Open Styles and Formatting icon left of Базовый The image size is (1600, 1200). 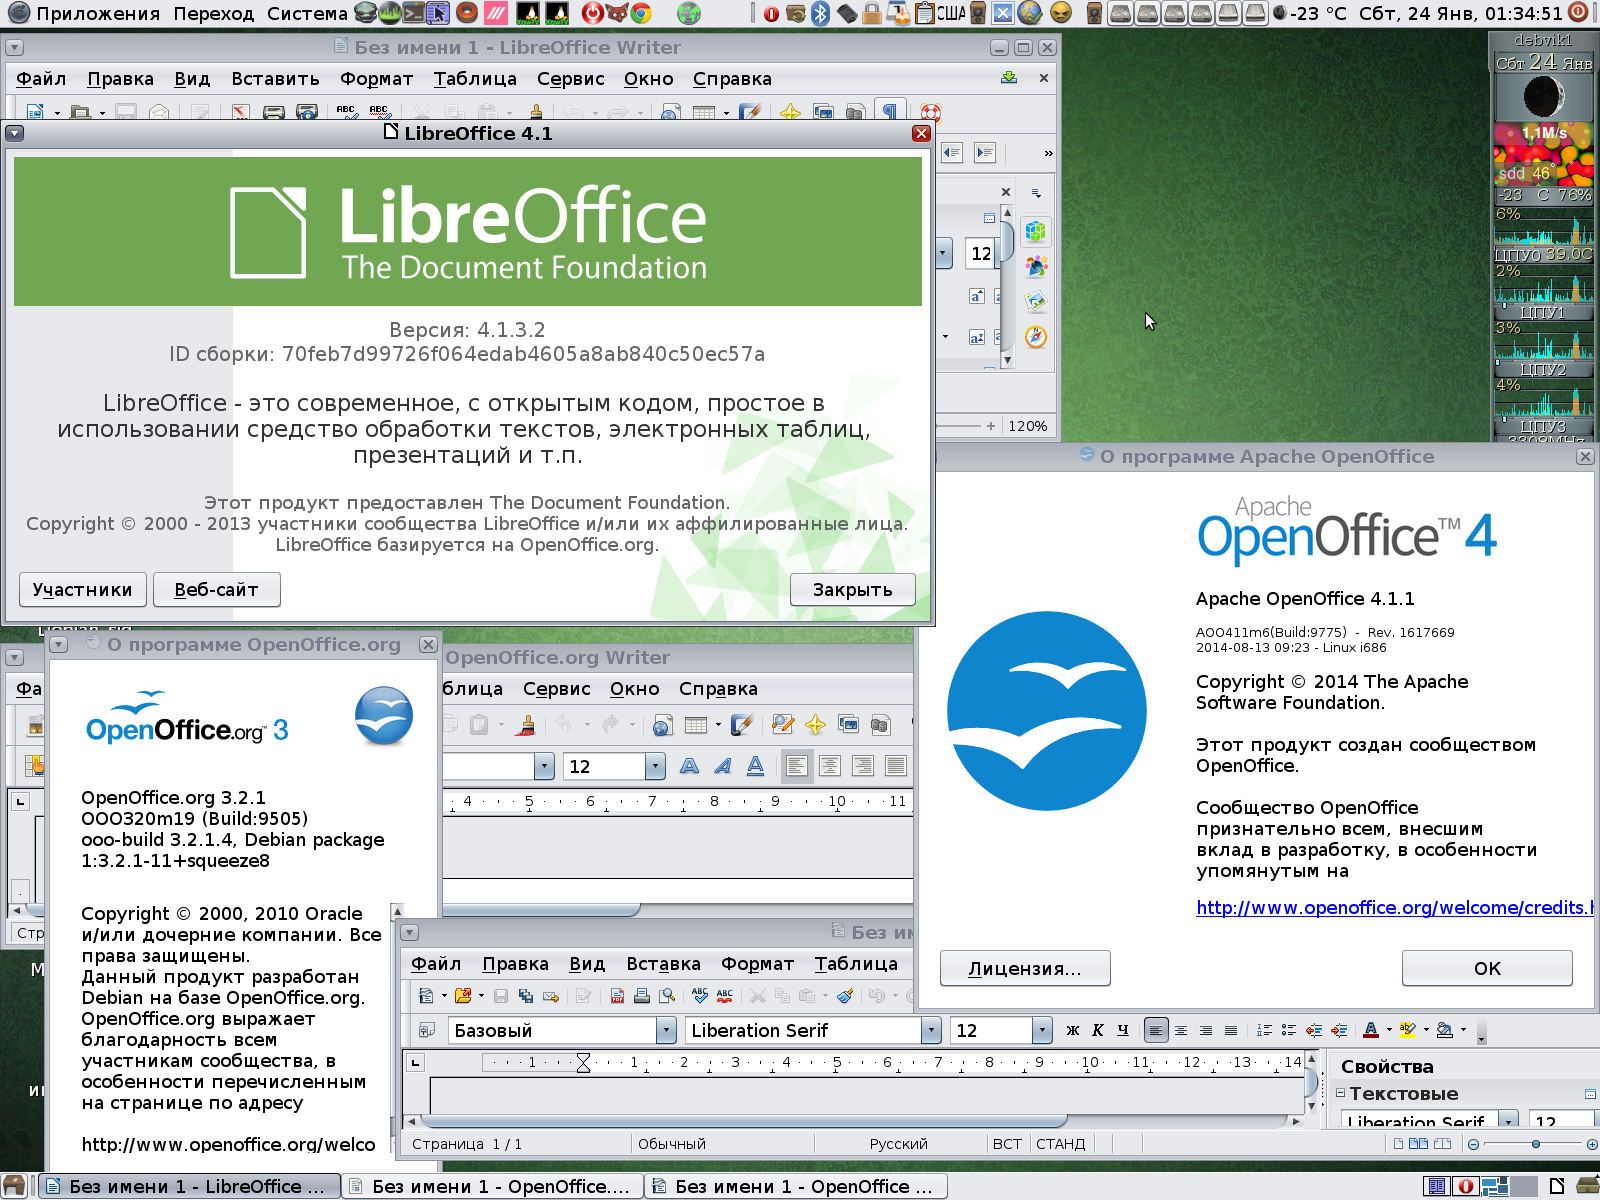coord(427,1030)
